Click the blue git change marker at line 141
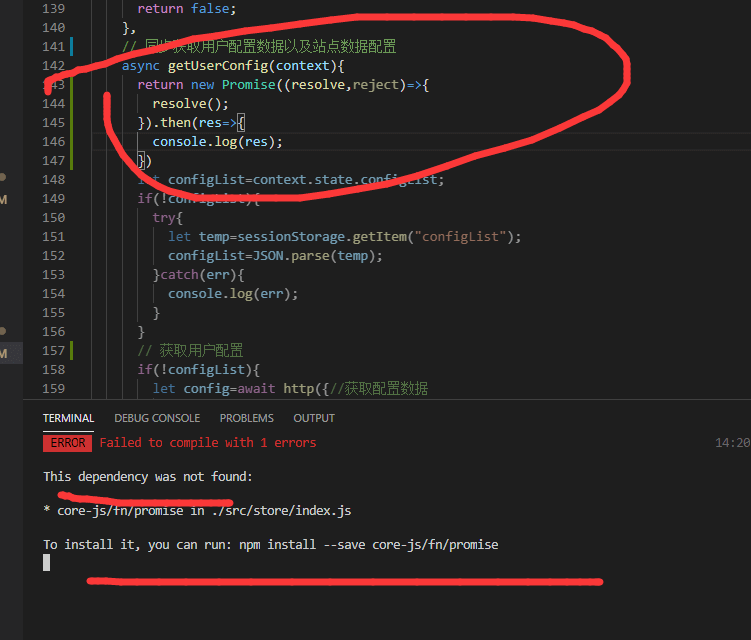Screen dimensions: 751x640 pyautogui.click(x=72, y=47)
